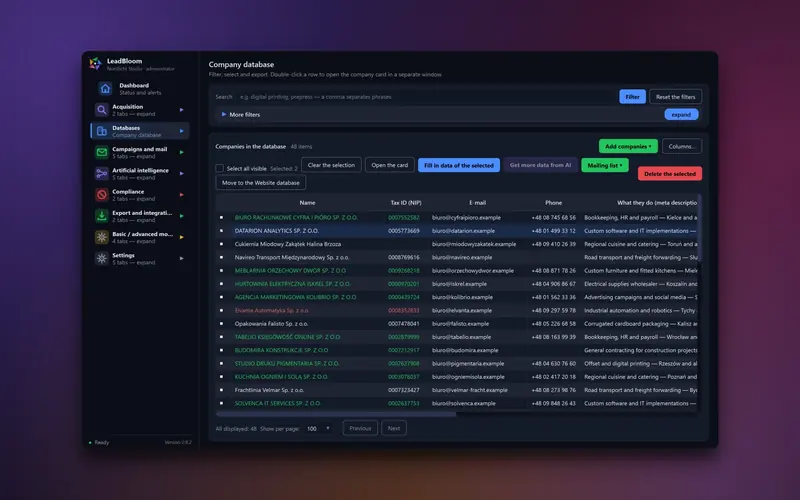Viewport: 800px width, 500px height.
Task: Click the Export and integrations download icon
Action: (102, 216)
